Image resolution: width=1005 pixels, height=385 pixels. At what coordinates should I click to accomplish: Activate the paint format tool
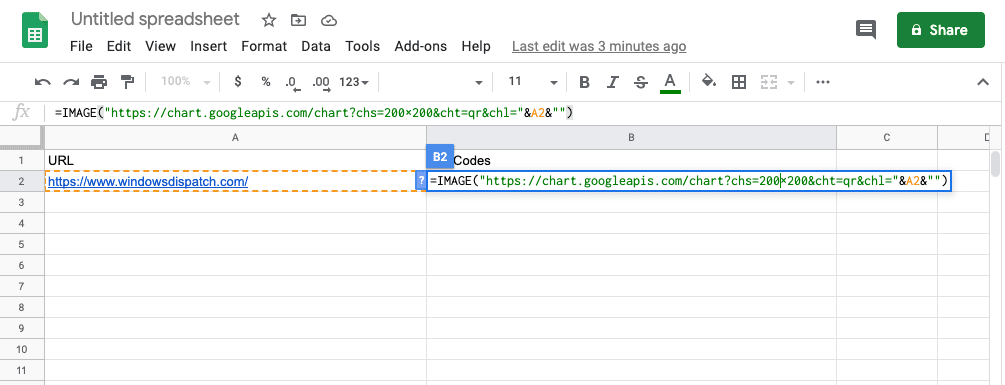click(x=128, y=82)
